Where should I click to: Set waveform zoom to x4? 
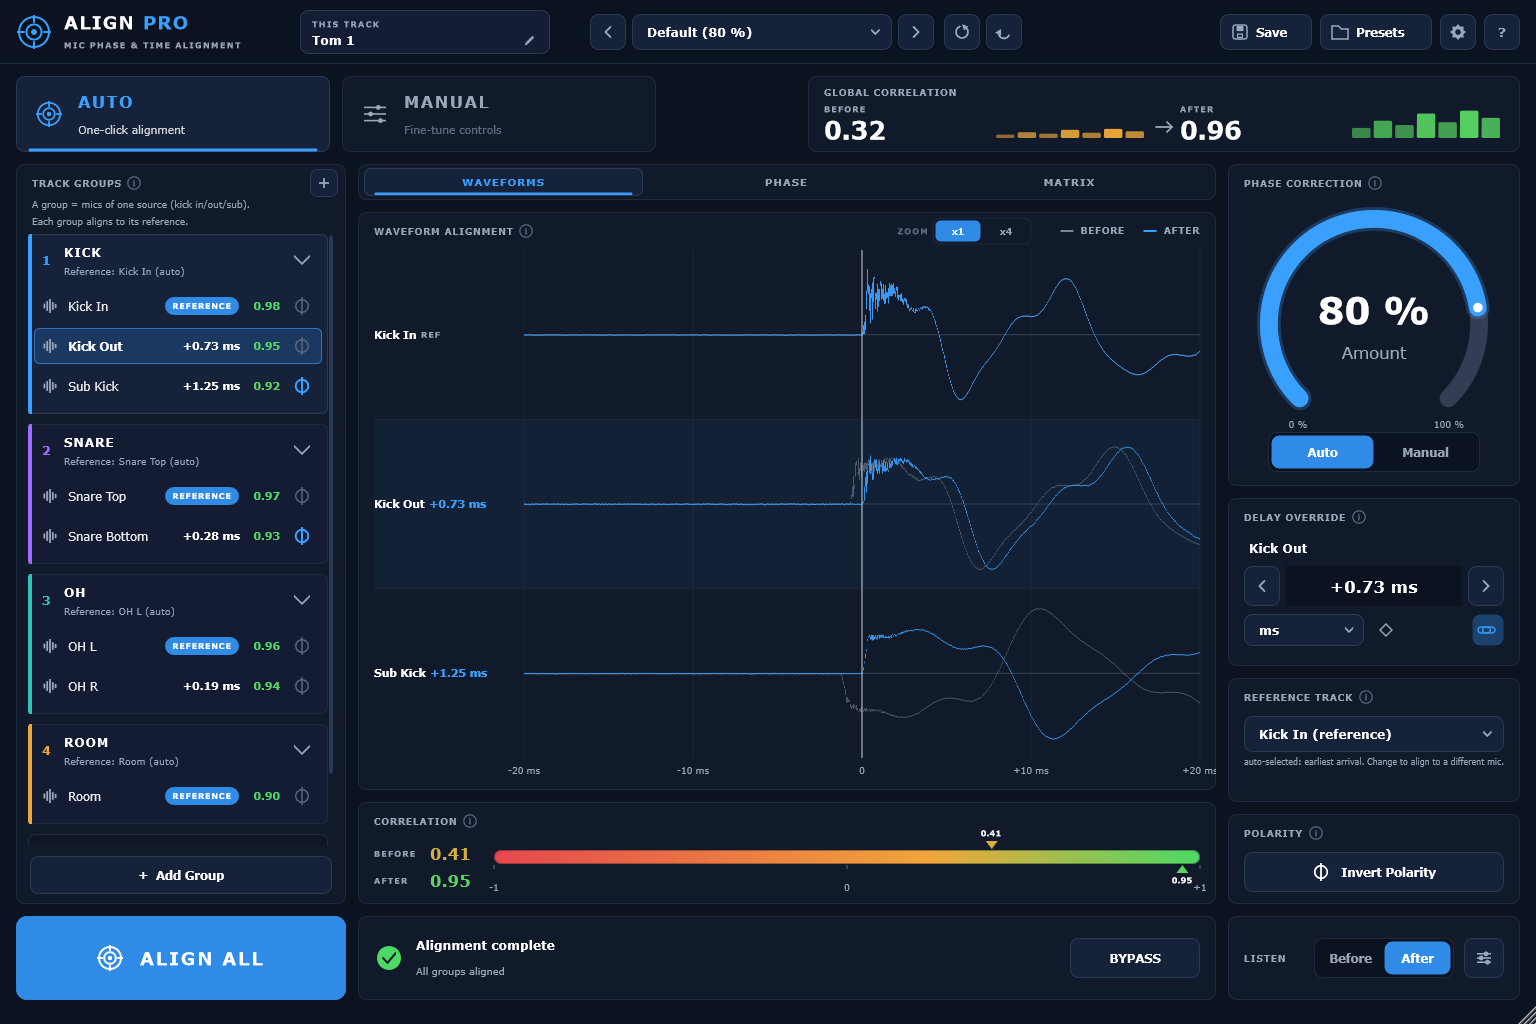click(x=1006, y=231)
